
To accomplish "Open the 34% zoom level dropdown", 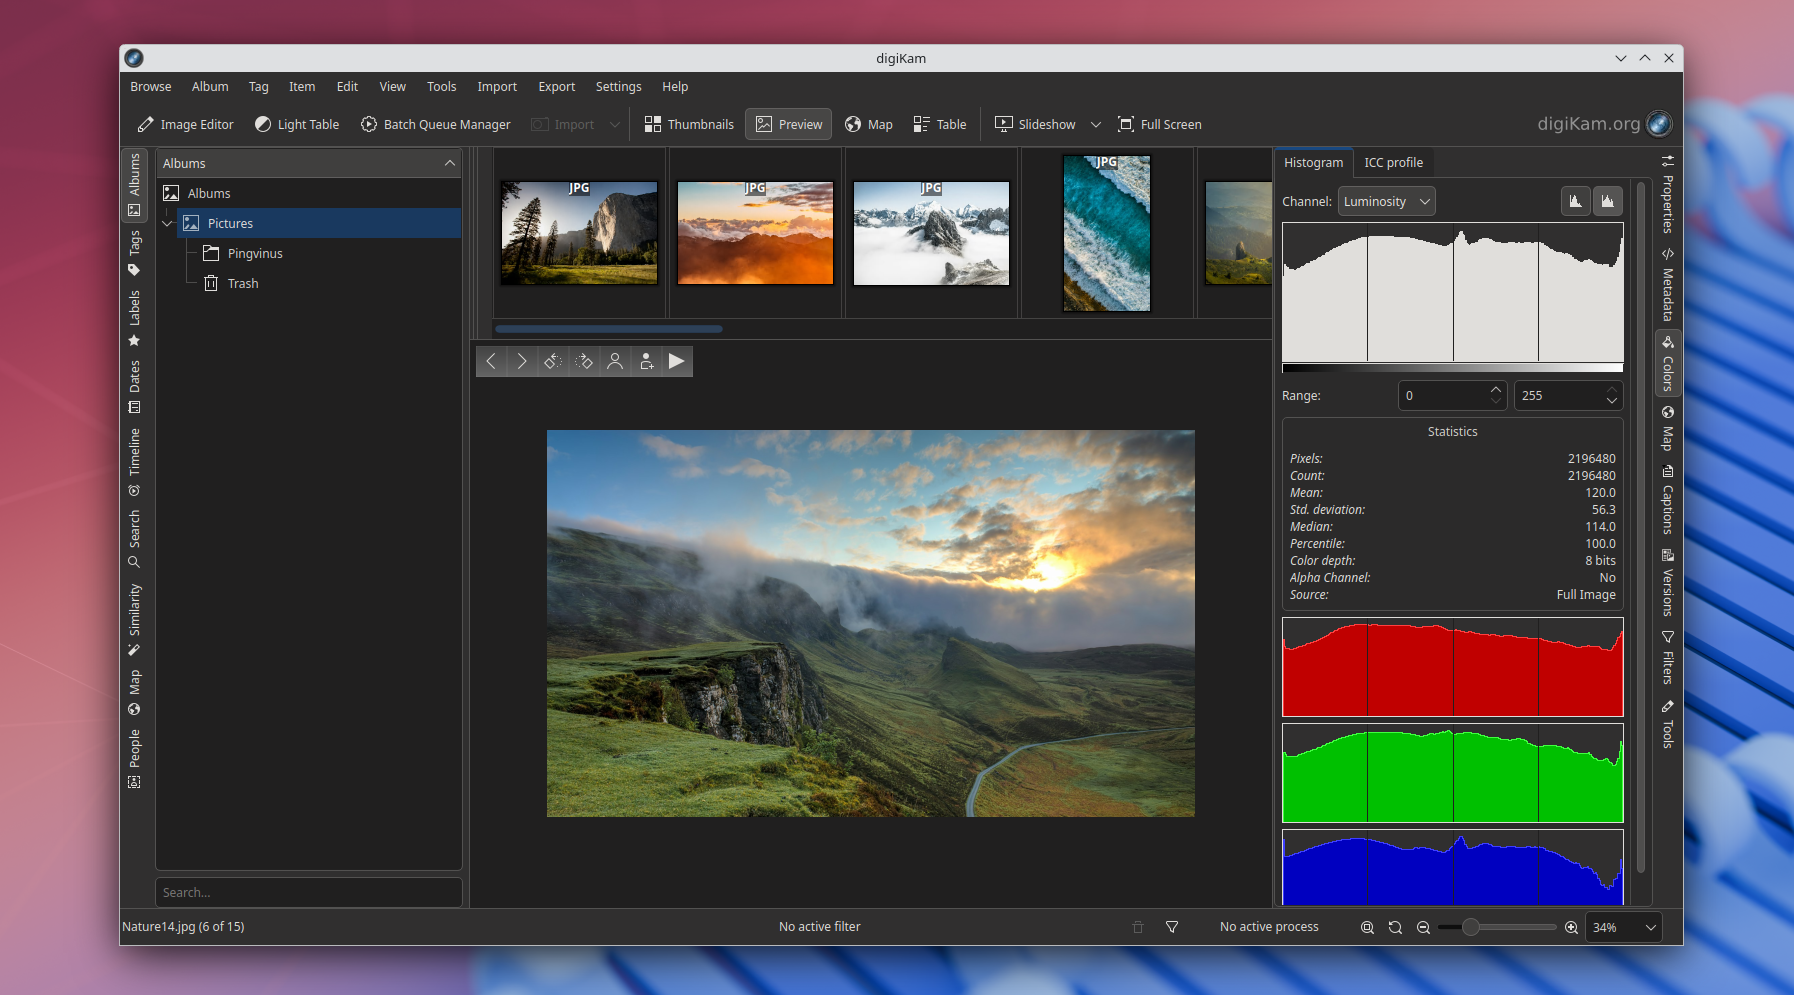I will coord(1624,927).
